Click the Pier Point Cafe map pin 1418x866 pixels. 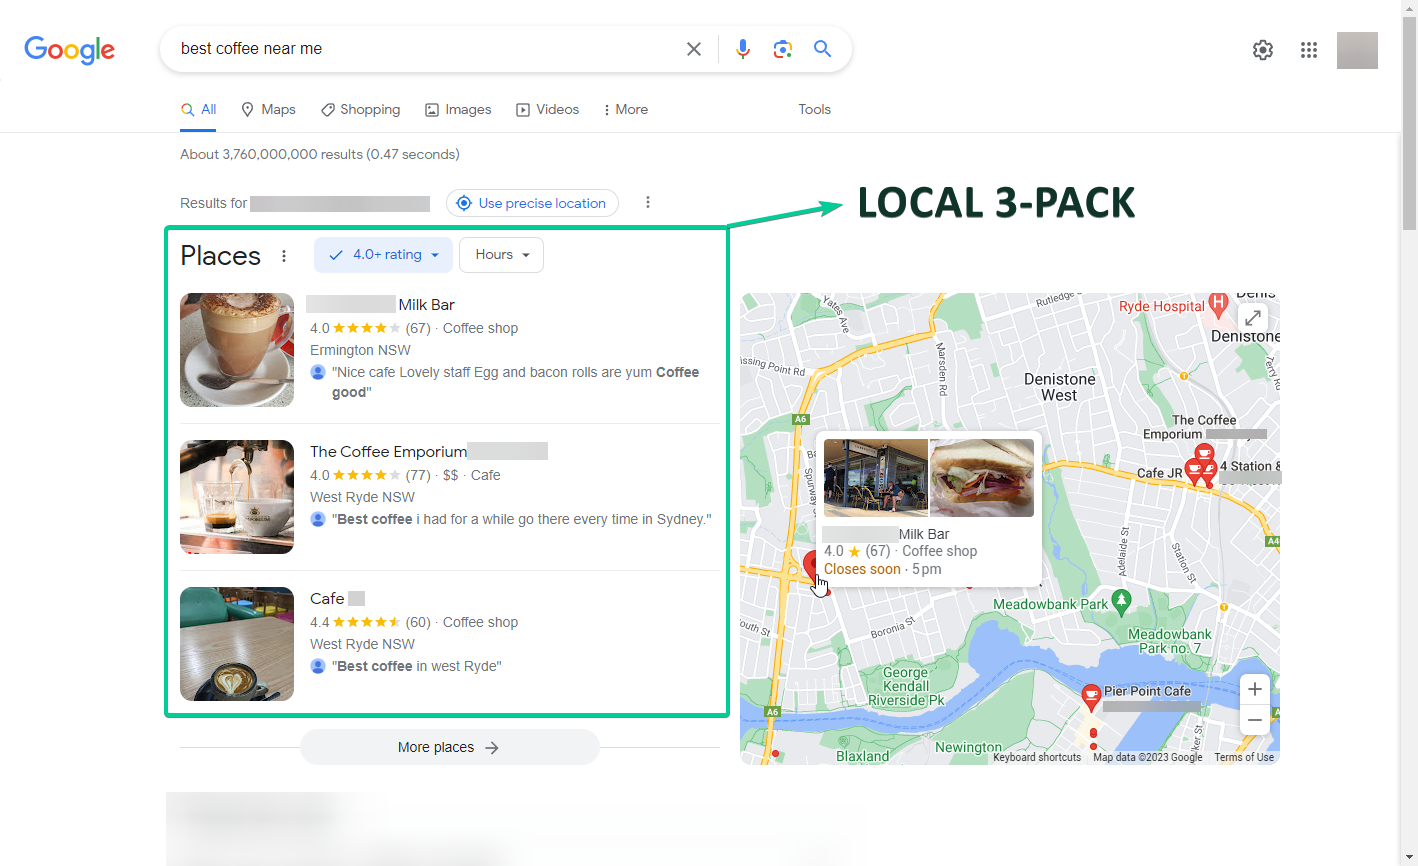click(x=1092, y=695)
